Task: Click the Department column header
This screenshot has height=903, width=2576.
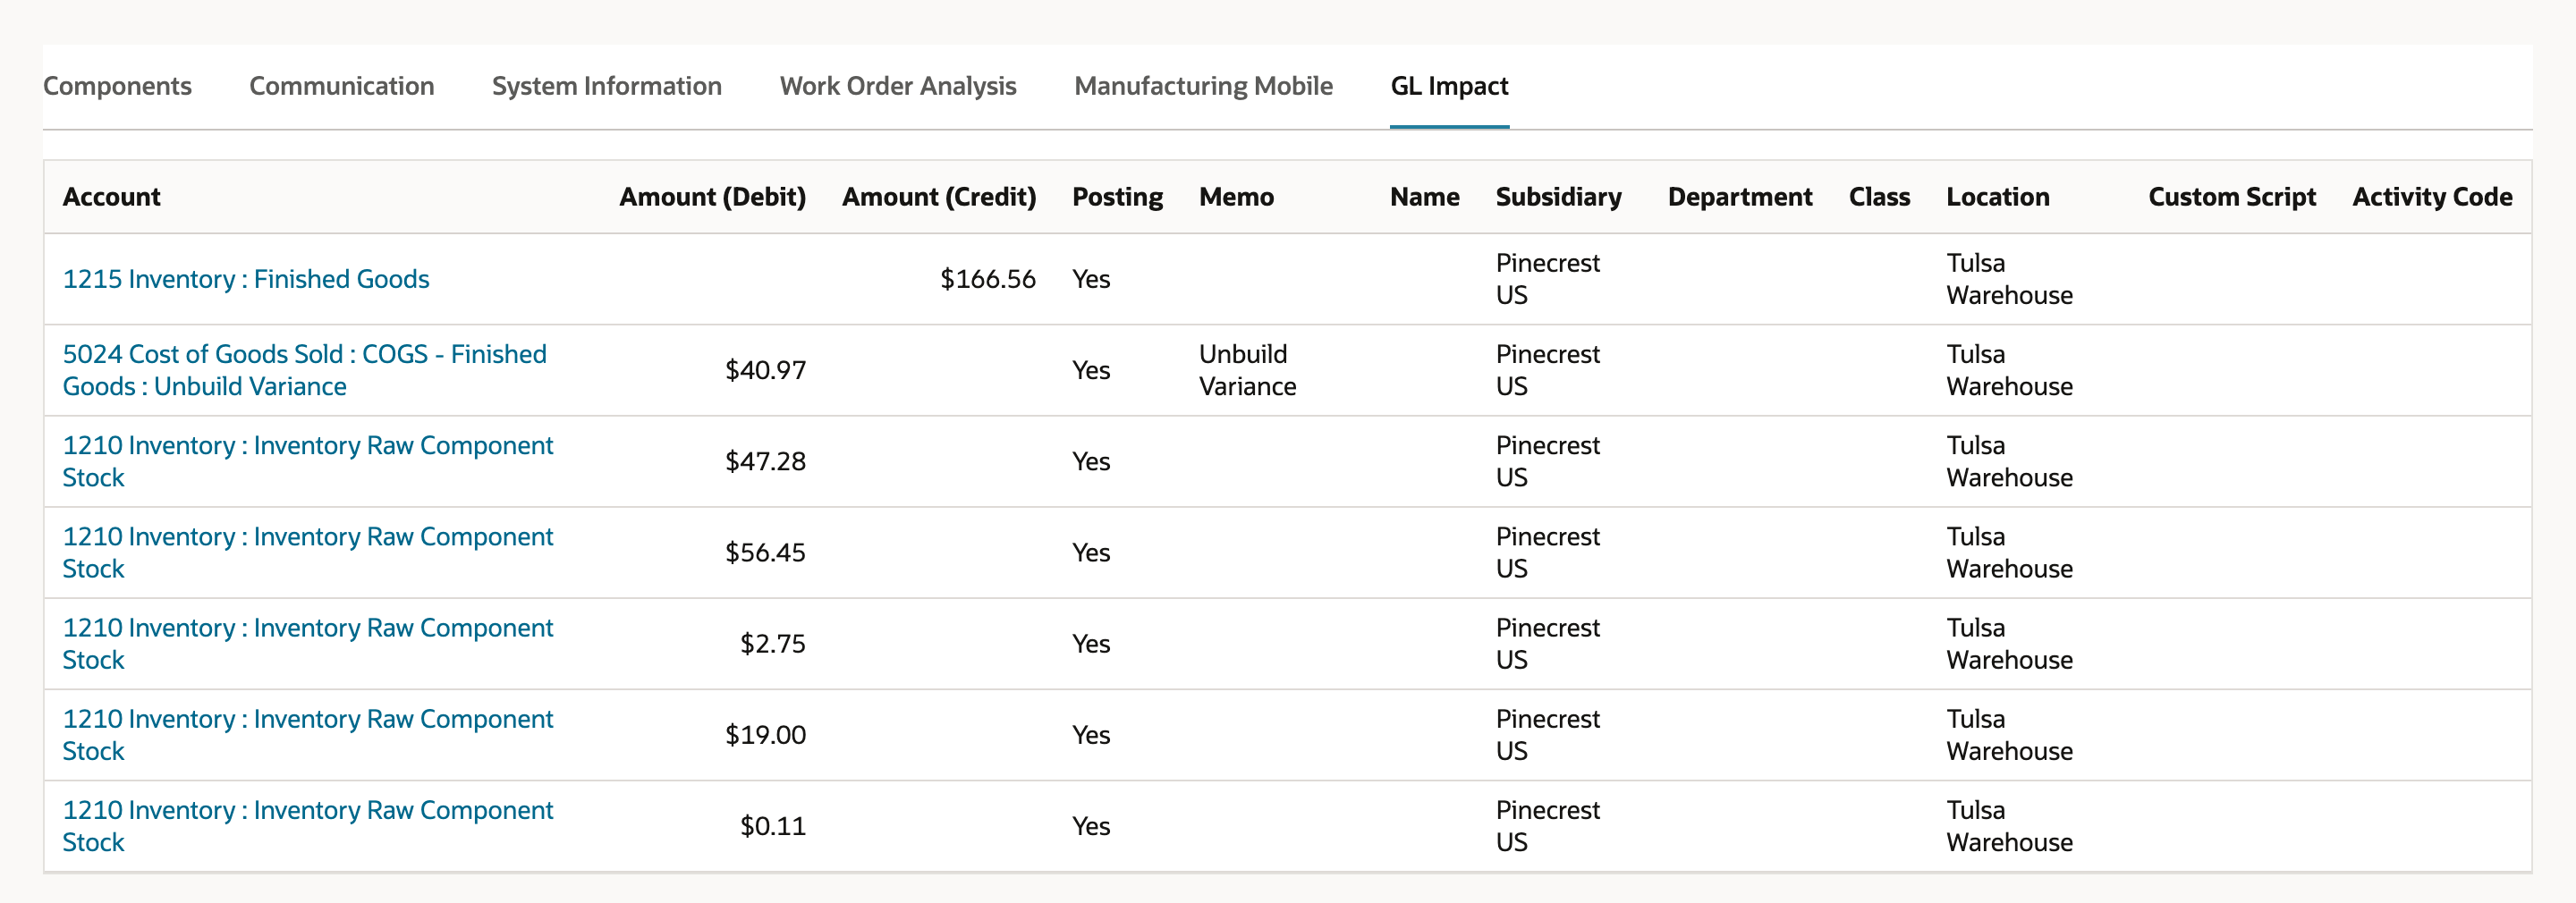Action: coord(1740,197)
